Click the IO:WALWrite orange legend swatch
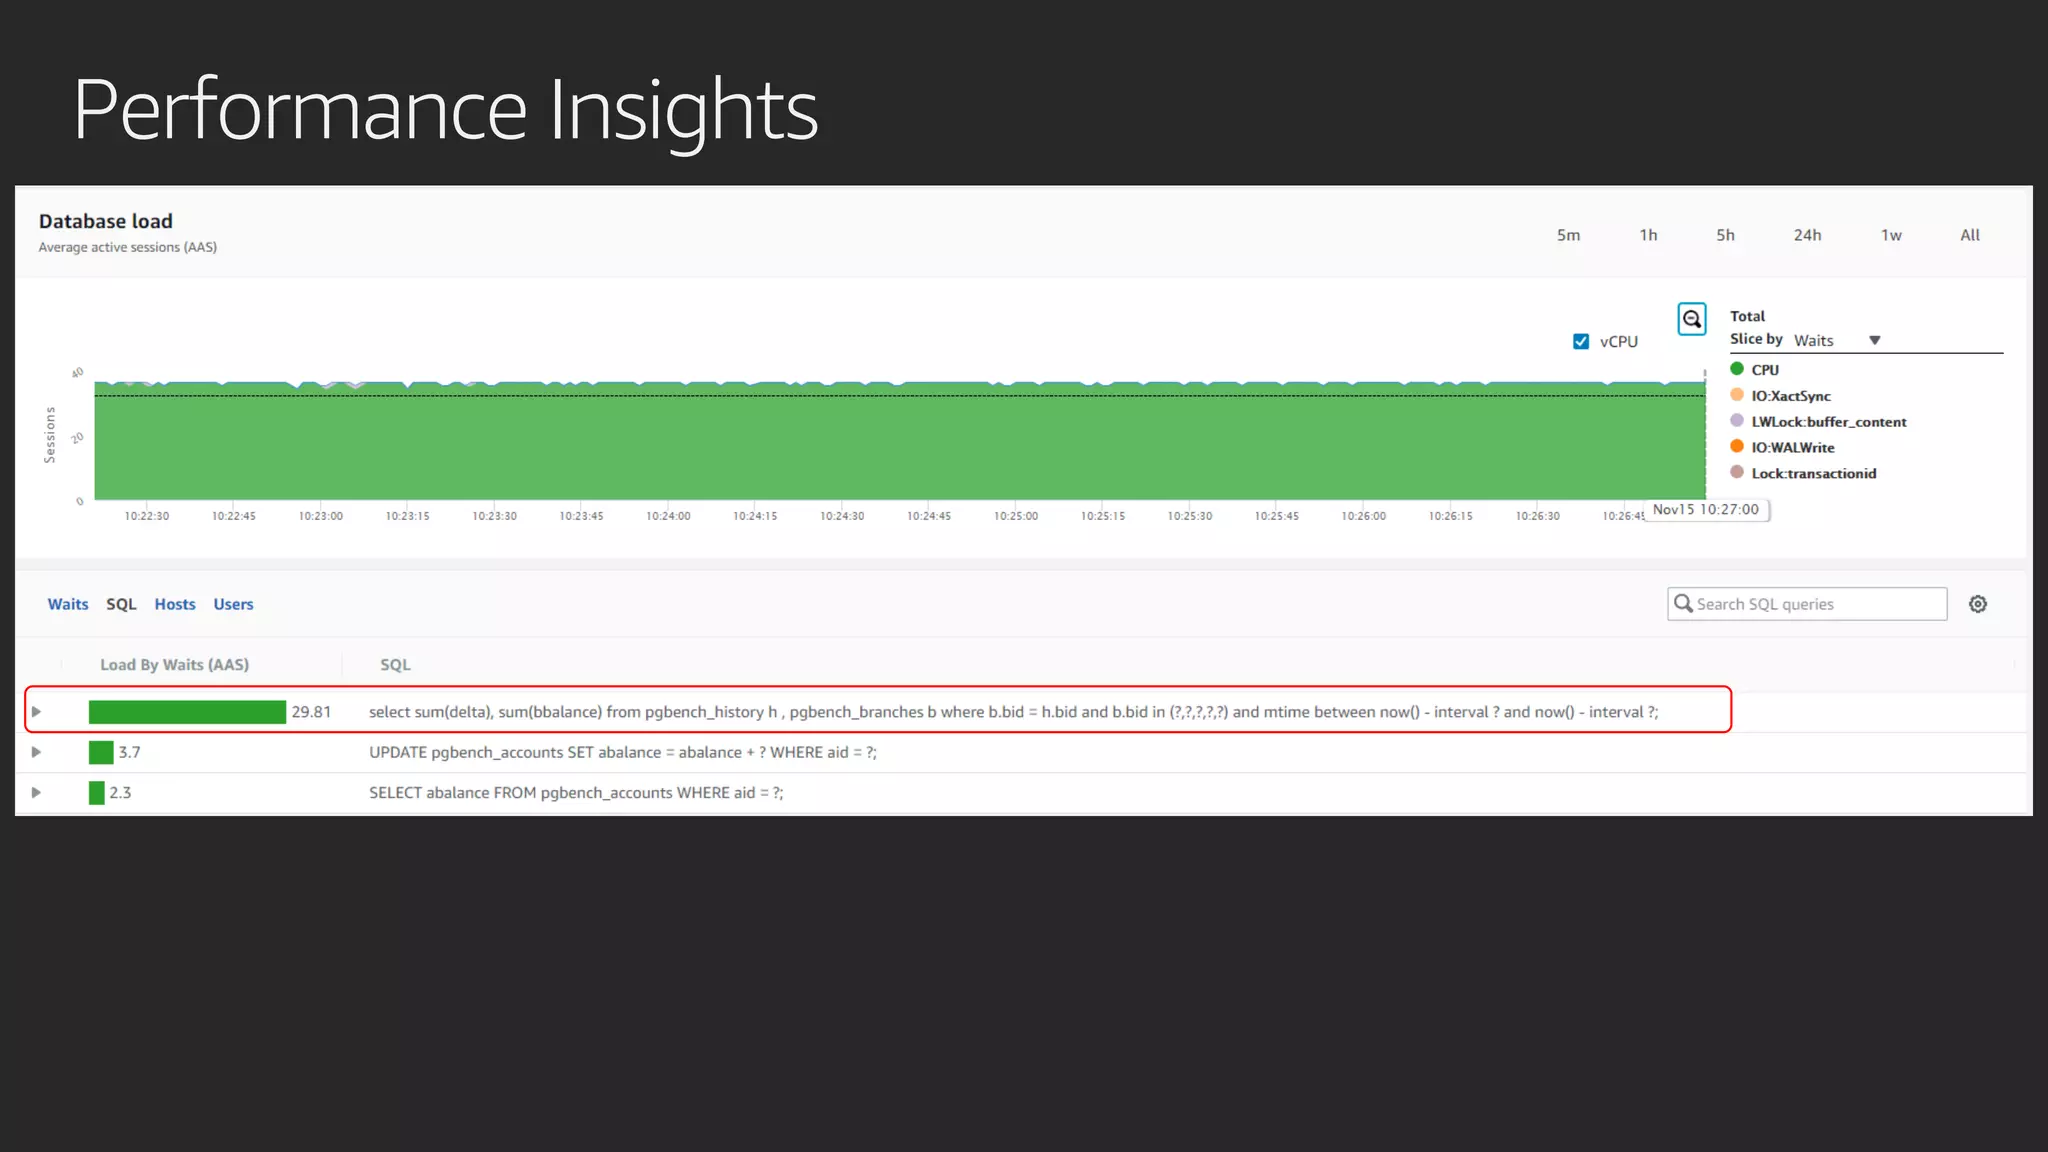 1737,447
